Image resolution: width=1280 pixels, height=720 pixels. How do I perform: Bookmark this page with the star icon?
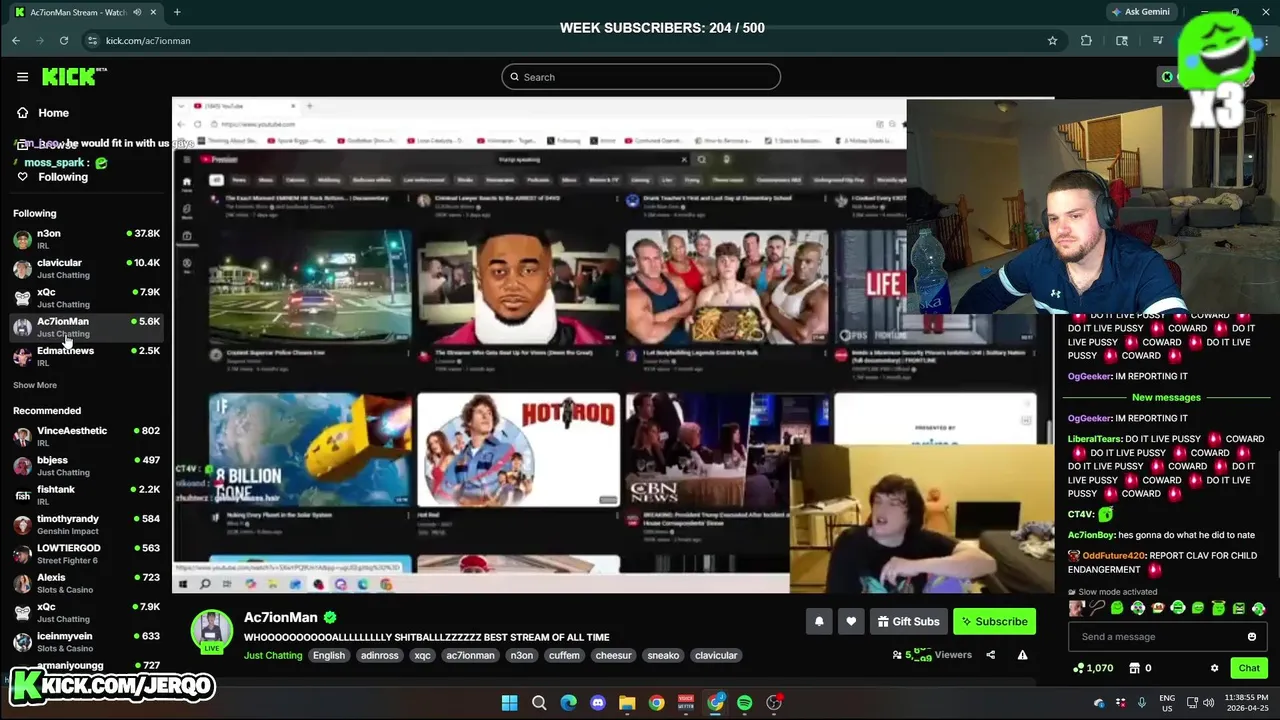pyautogui.click(x=1052, y=40)
